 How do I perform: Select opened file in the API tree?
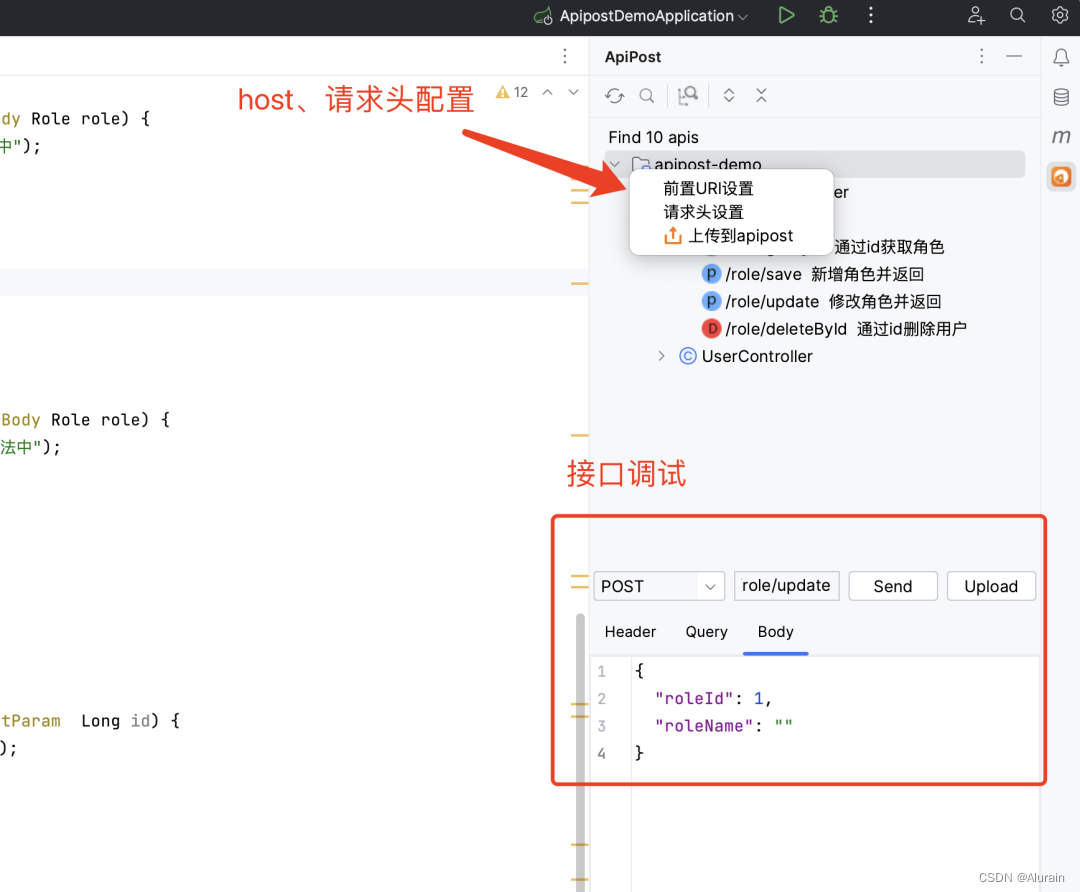point(687,95)
